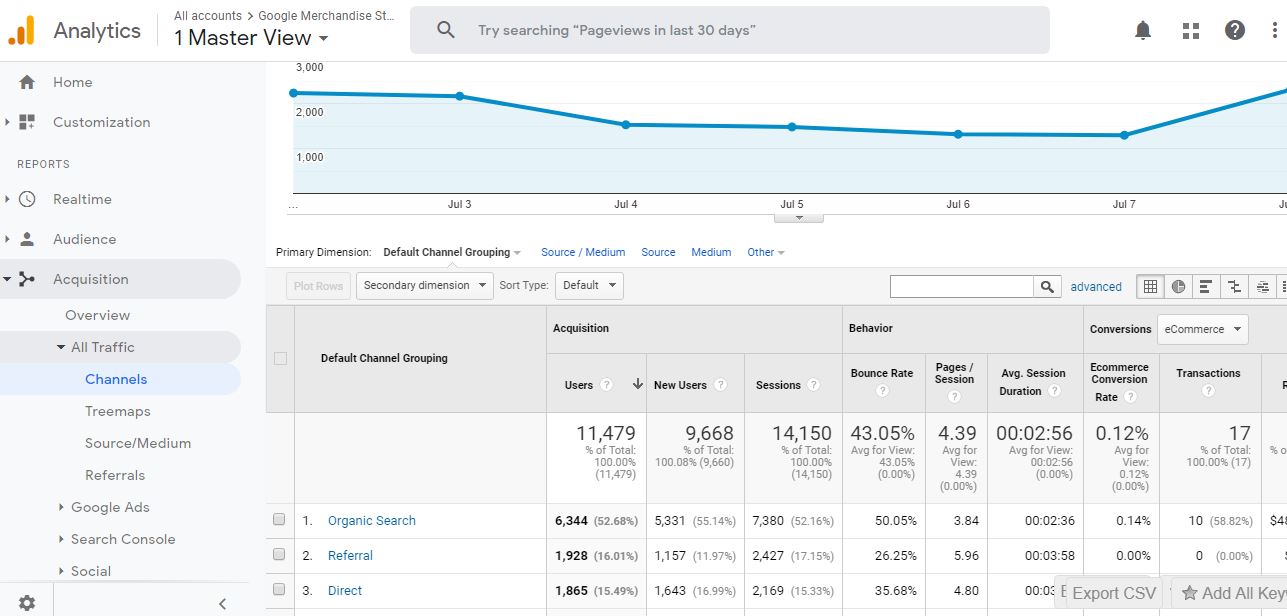Viewport: 1287px width, 616px height.
Task: Open Treemaps in the sidebar
Action: pos(117,411)
